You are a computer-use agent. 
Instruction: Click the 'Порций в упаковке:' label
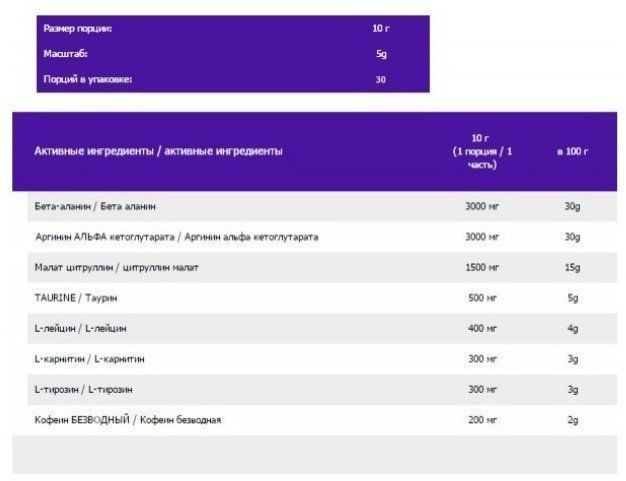[x=87, y=79]
